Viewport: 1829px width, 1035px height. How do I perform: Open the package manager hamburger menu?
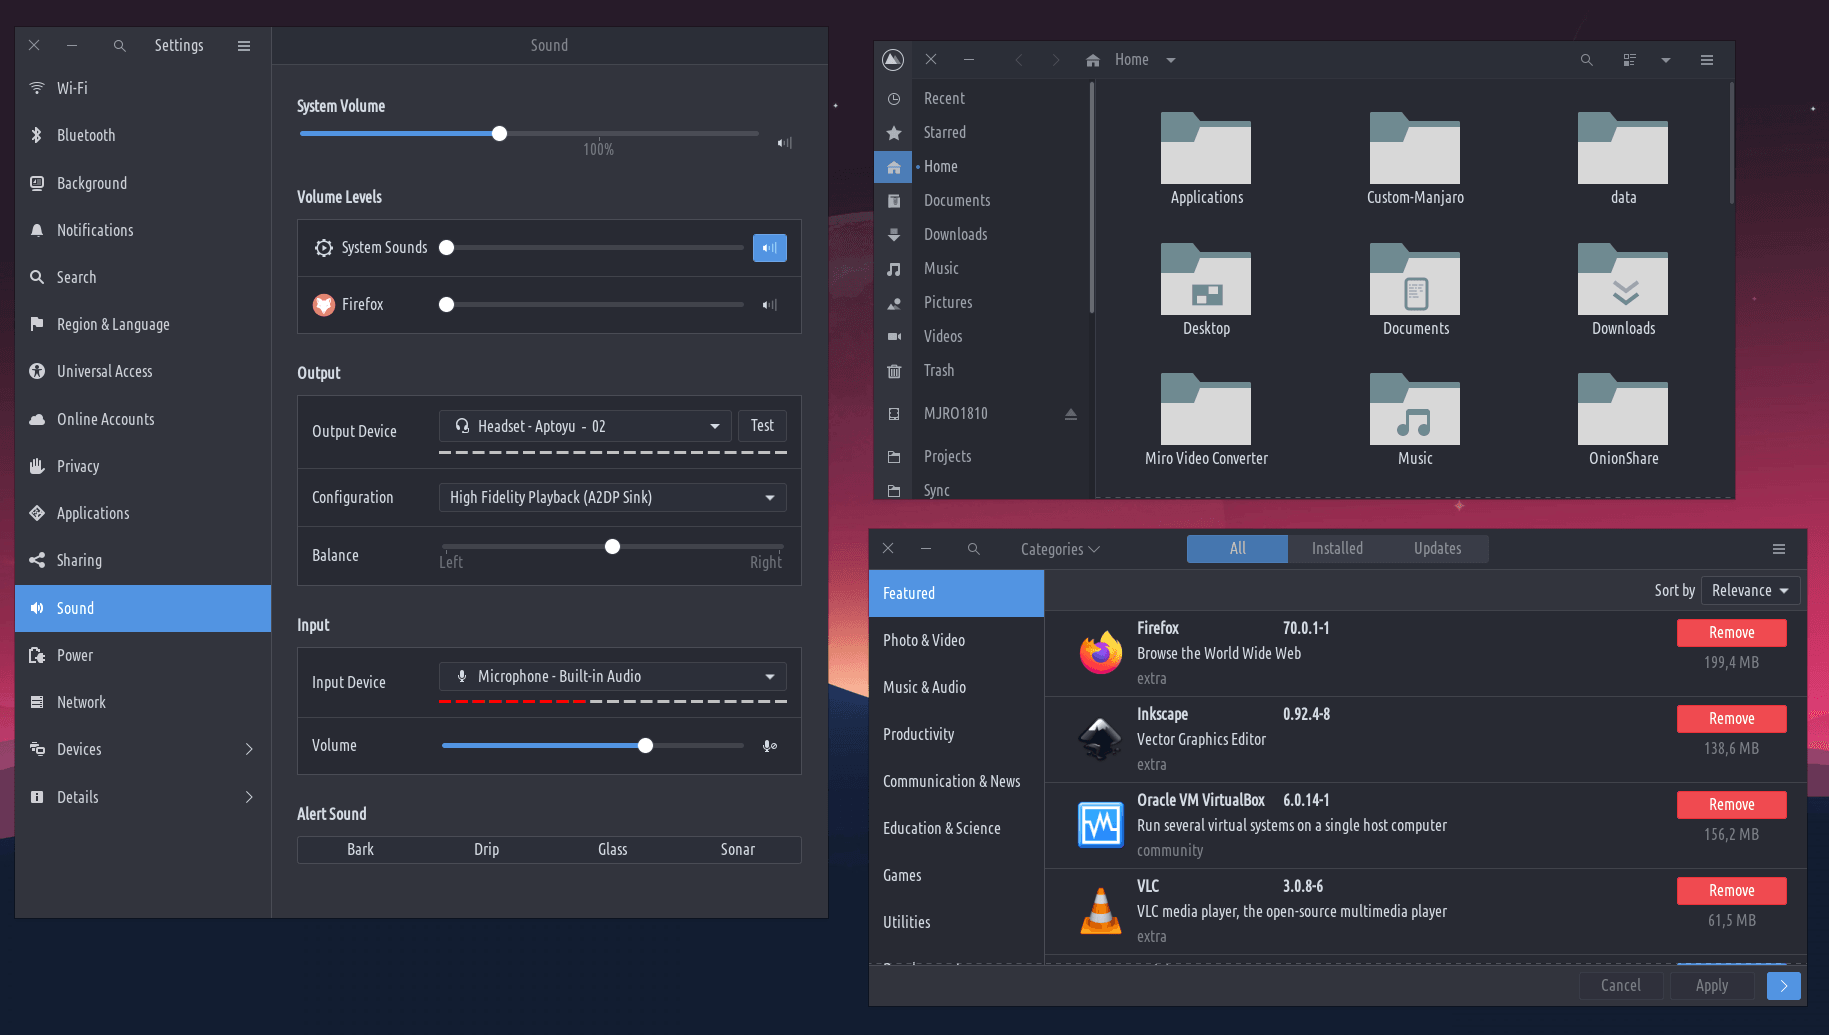point(1778,549)
